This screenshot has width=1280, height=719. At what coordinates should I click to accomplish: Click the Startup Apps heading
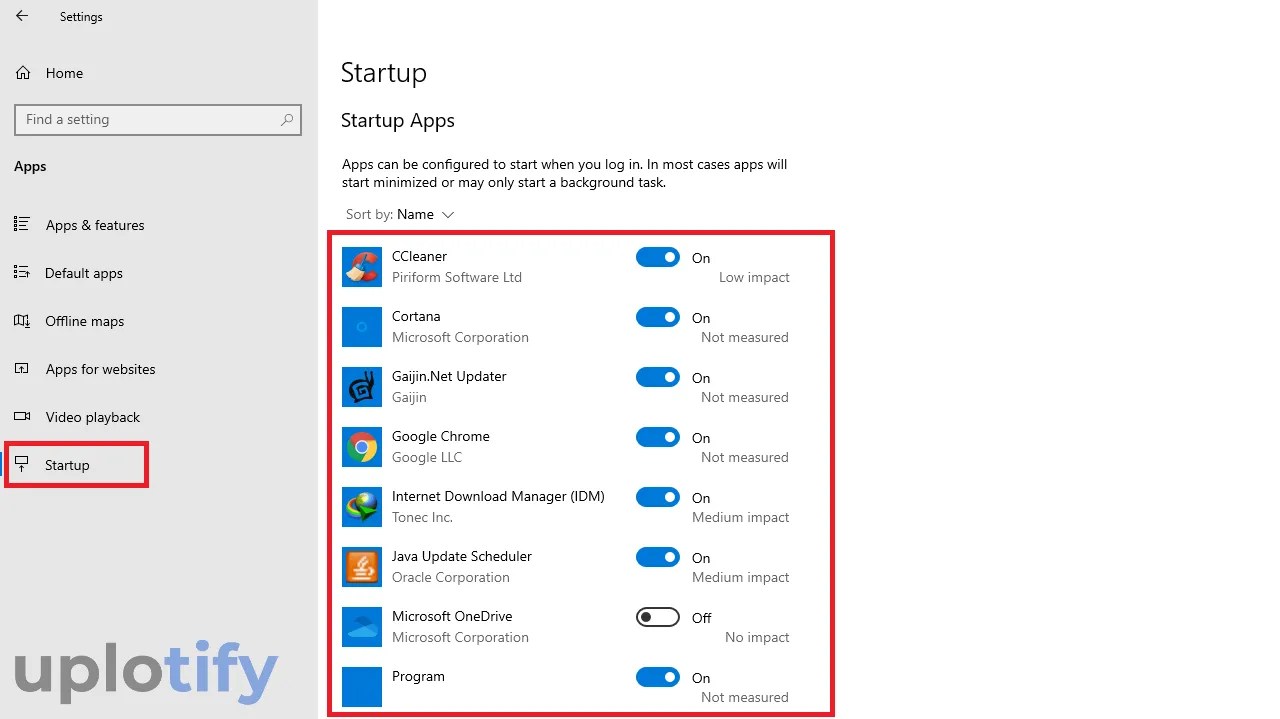pos(398,120)
